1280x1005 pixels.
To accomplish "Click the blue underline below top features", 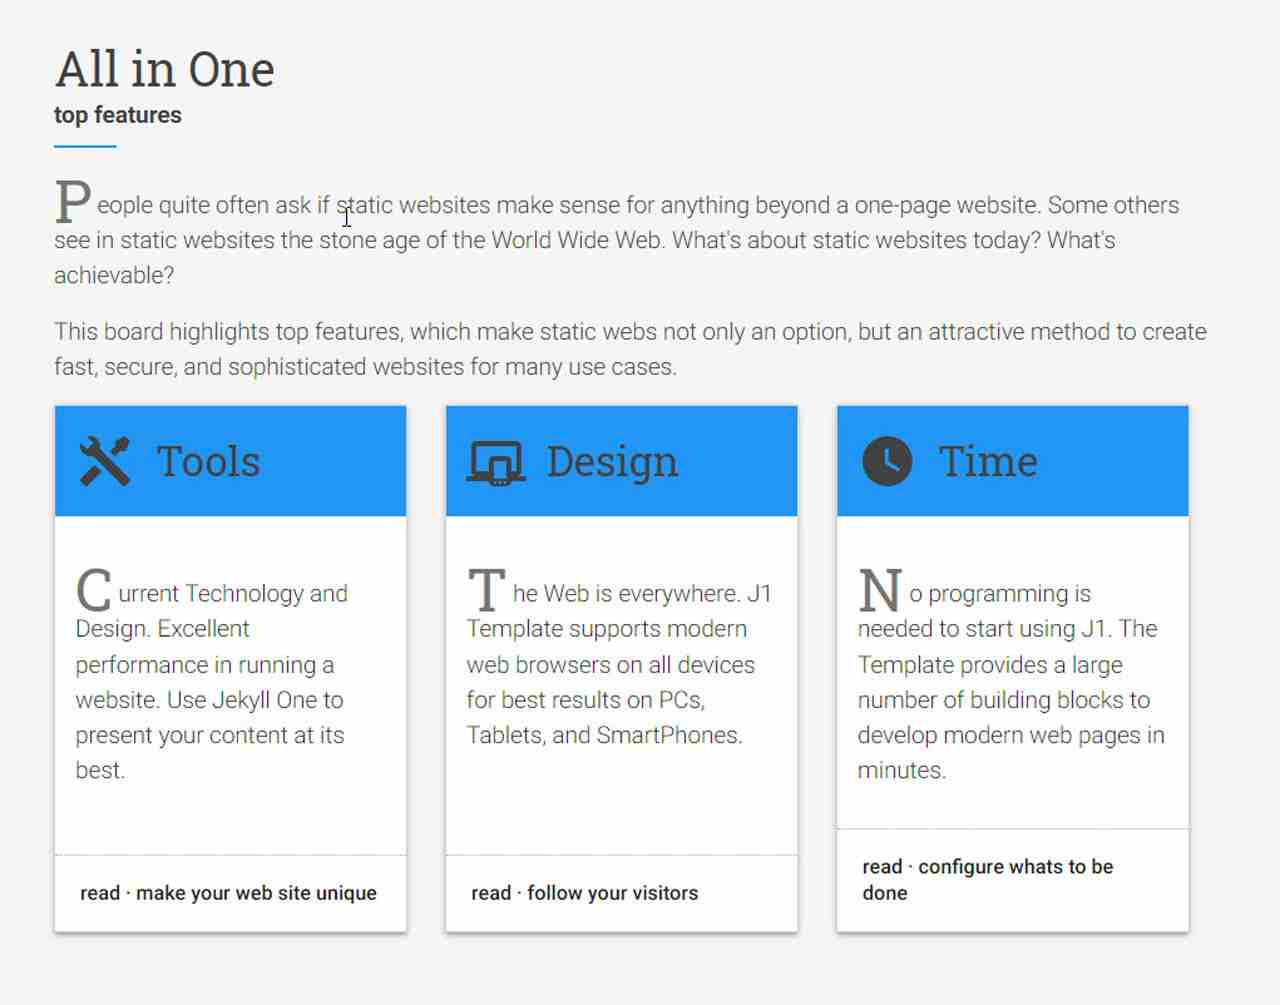I will click(x=85, y=147).
